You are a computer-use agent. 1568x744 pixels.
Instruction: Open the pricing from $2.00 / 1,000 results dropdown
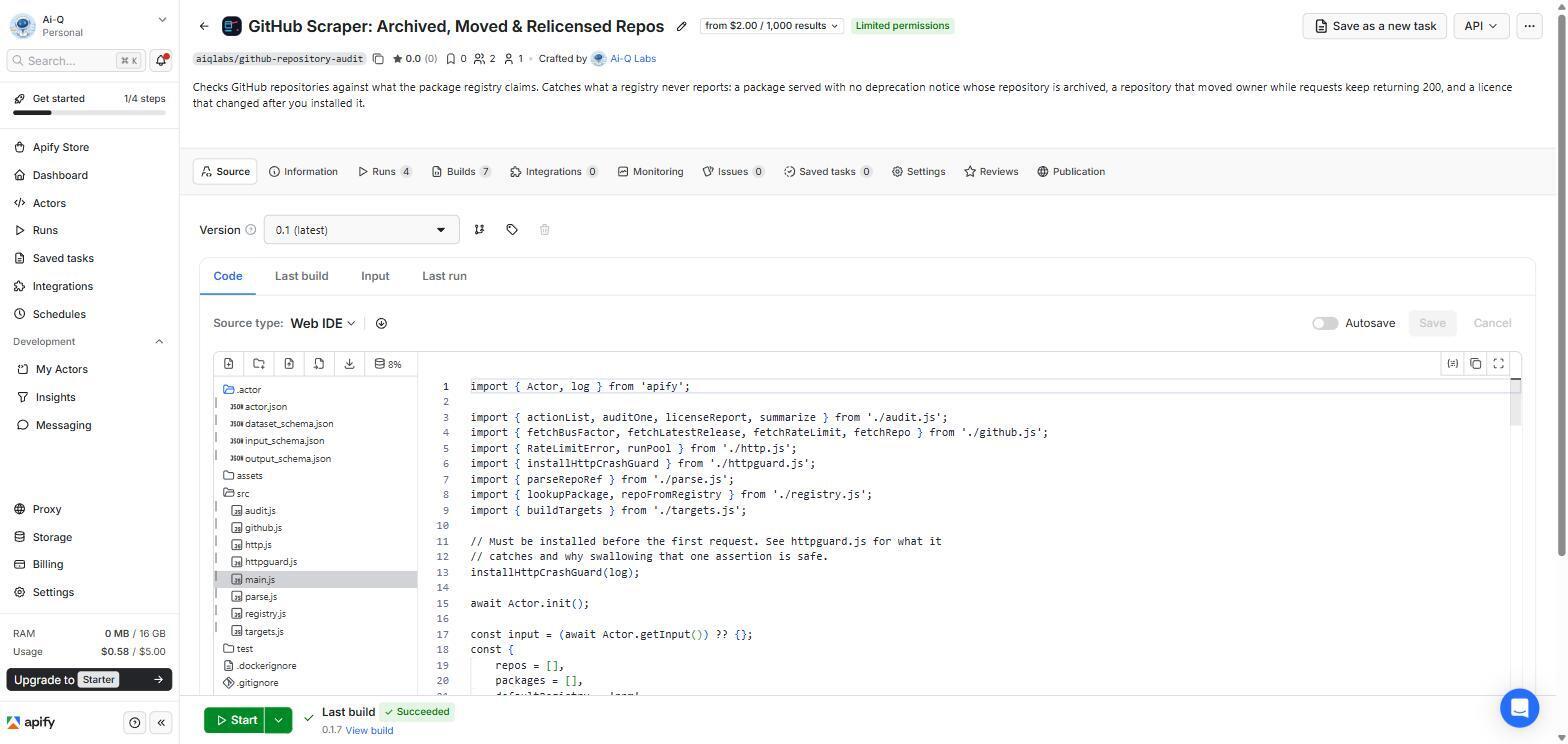click(x=771, y=26)
